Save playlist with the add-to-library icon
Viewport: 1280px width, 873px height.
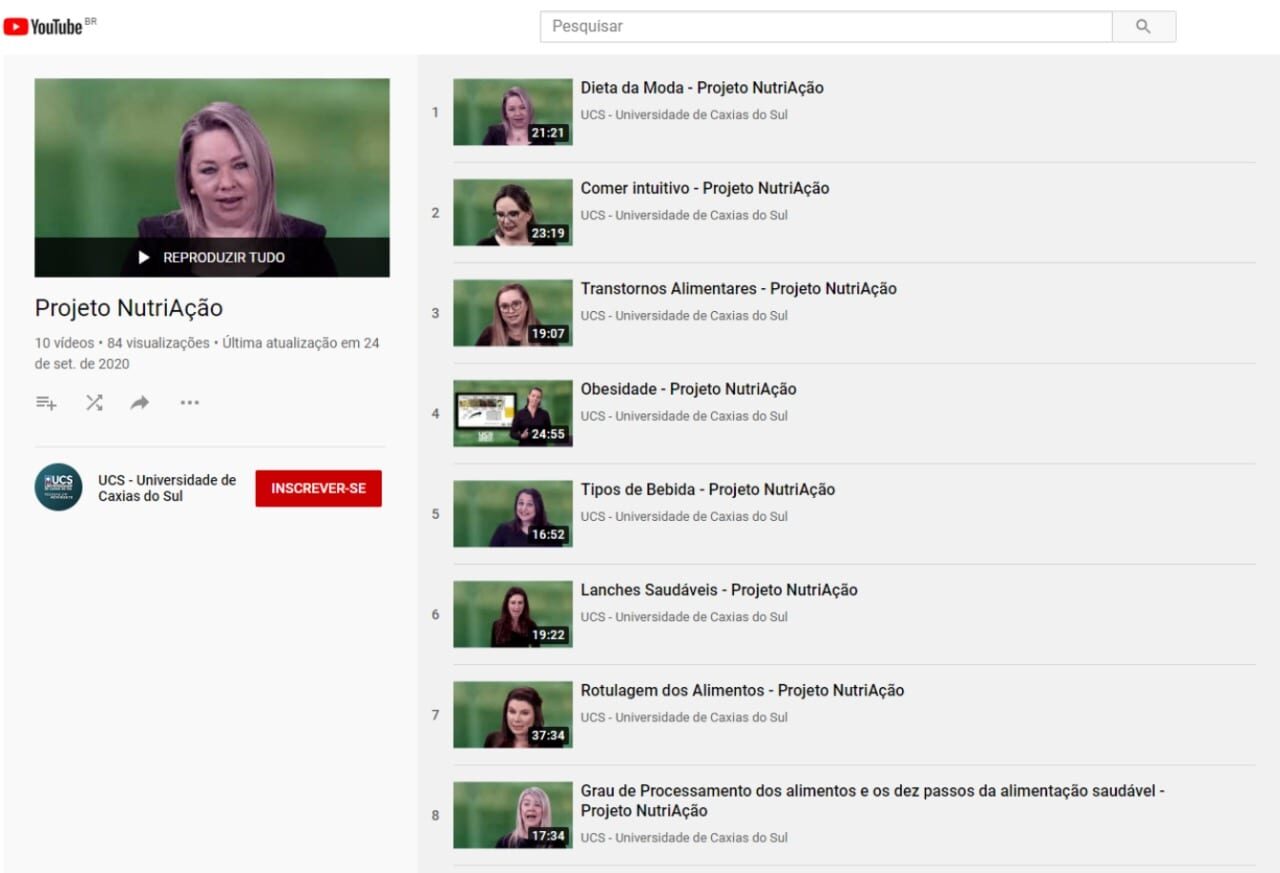46,403
